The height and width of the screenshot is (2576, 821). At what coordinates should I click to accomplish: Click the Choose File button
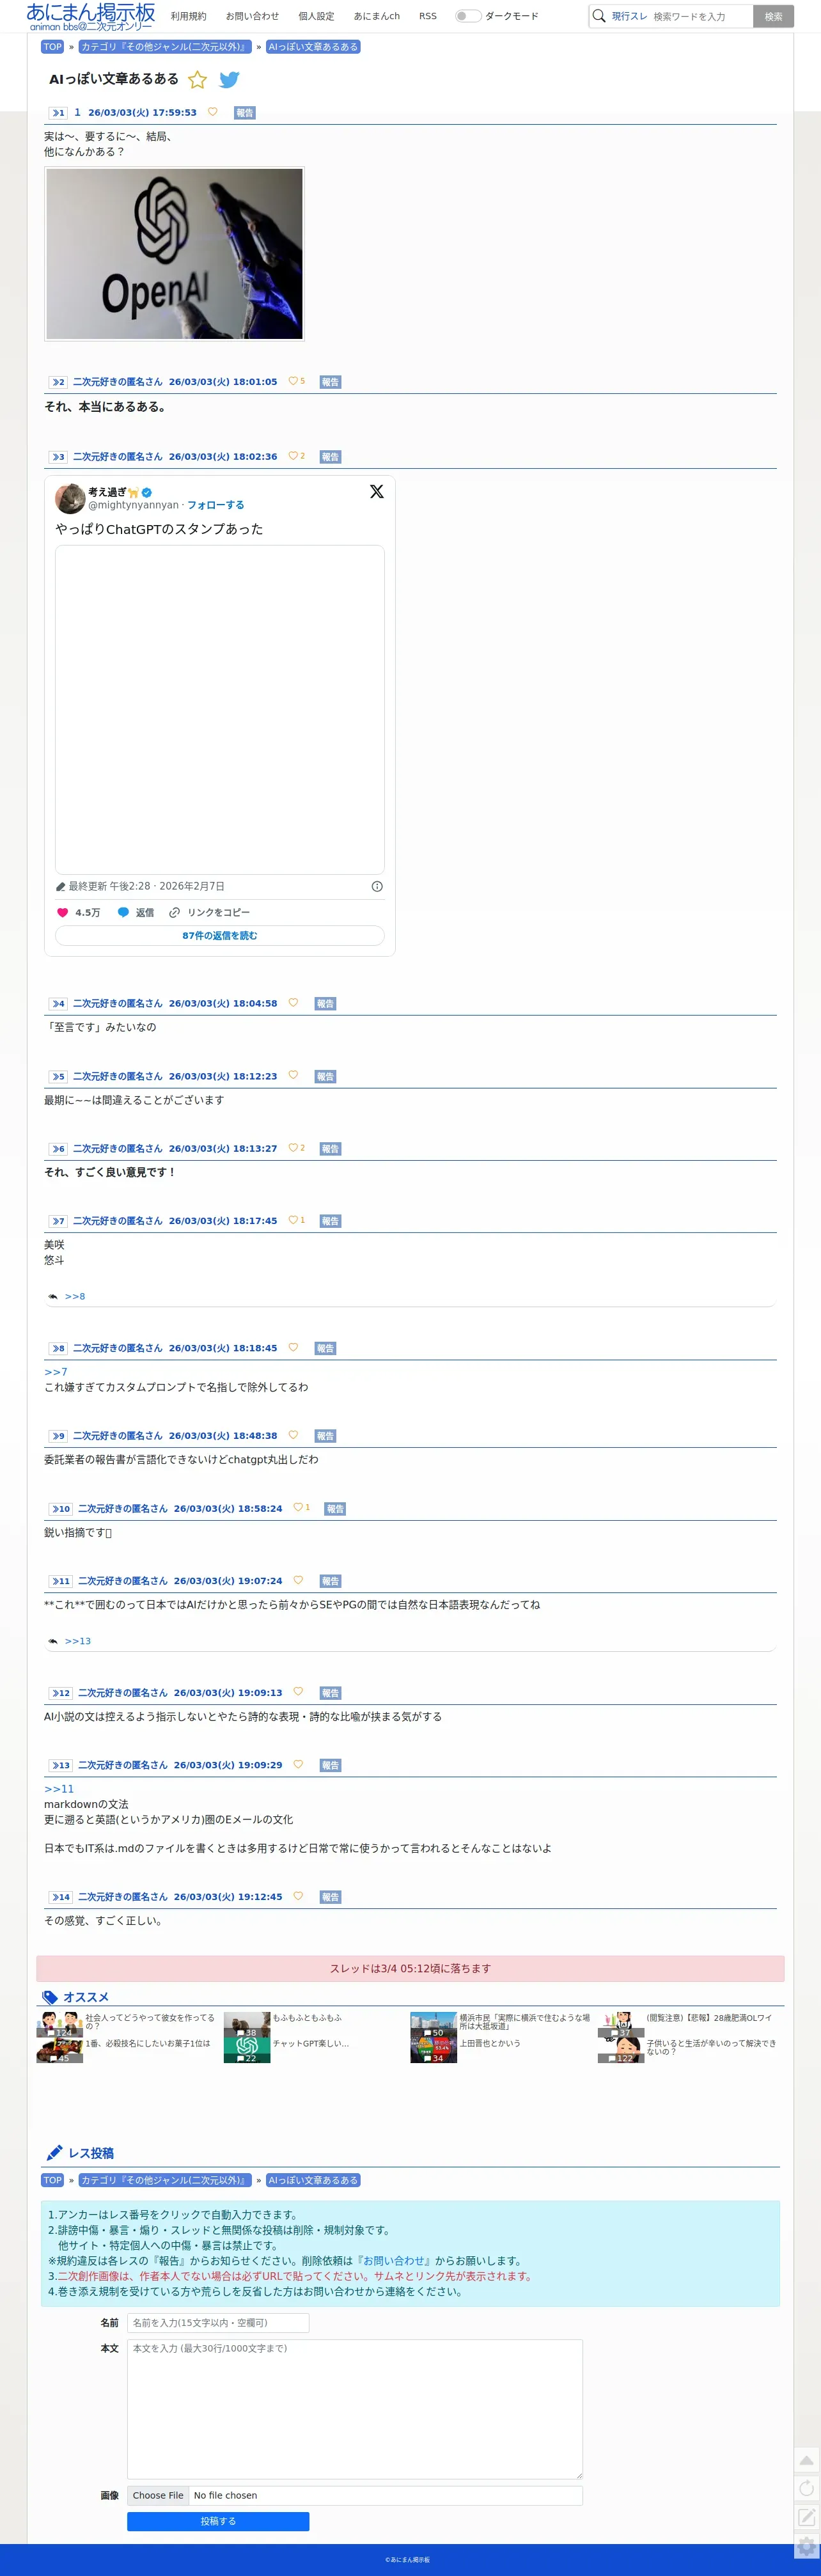(158, 2495)
